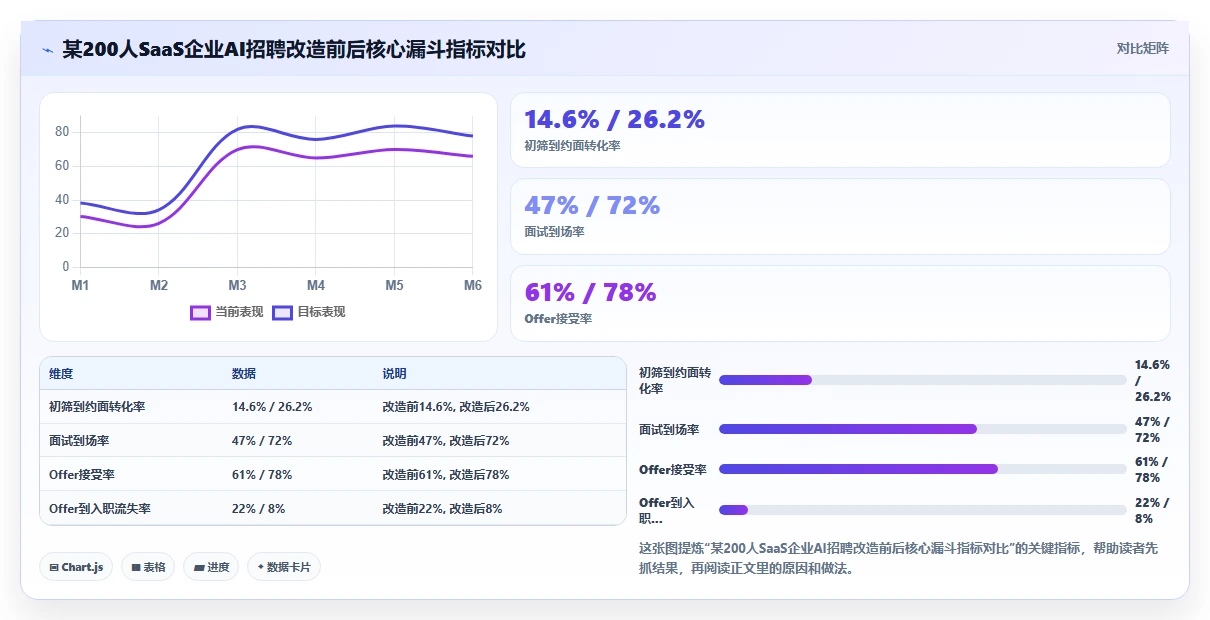Viewport: 1210px width, 620px height.
Task: Click the 维度 column header
Action: coord(61,373)
